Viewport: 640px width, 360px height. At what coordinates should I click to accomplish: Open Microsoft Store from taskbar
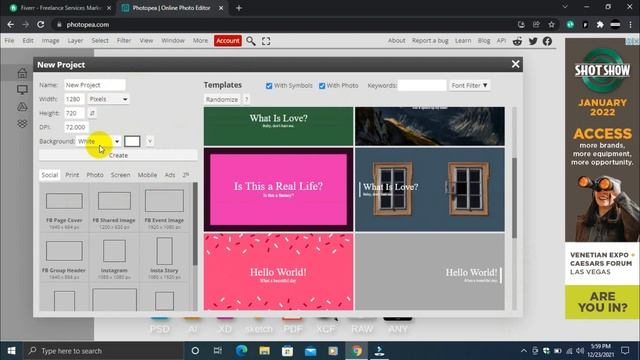pyautogui.click(x=287, y=351)
